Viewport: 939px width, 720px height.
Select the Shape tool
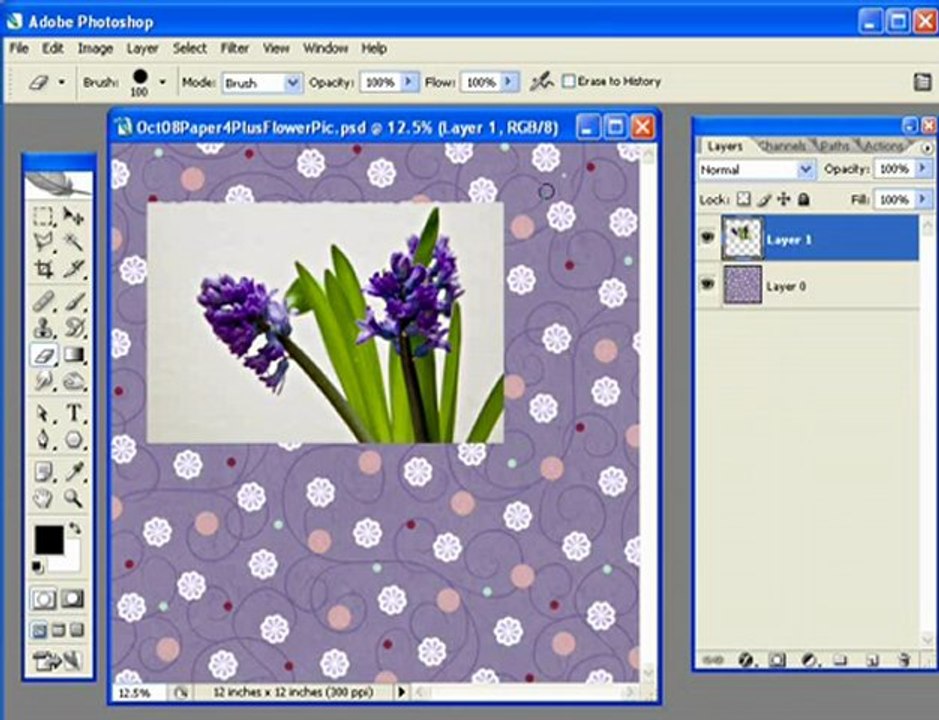(x=74, y=440)
